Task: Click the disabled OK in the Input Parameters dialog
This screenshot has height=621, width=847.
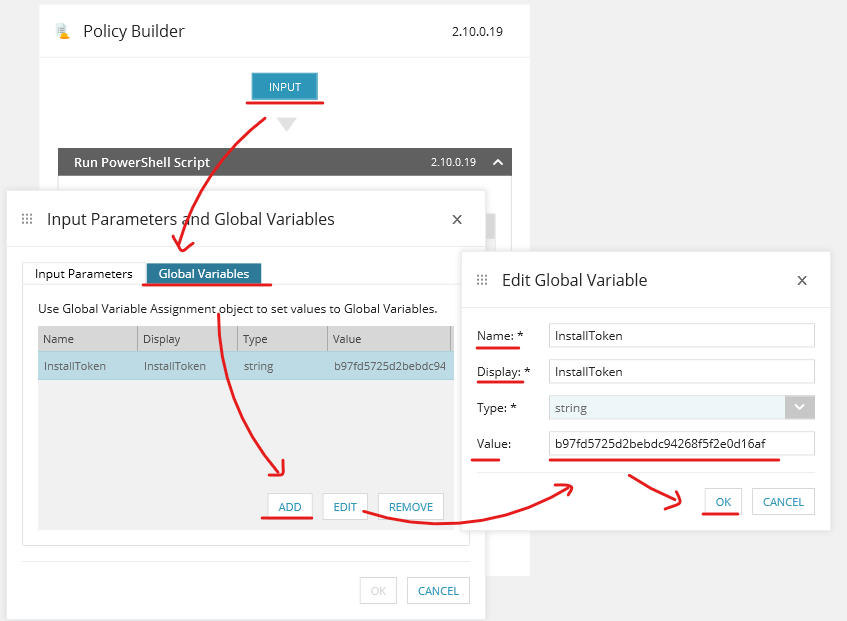Action: click(x=378, y=591)
